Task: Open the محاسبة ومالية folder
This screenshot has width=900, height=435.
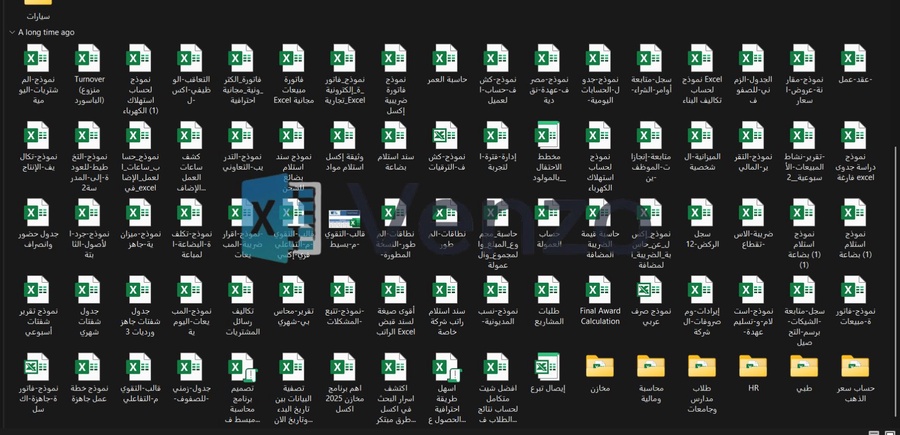Action: tap(650, 368)
